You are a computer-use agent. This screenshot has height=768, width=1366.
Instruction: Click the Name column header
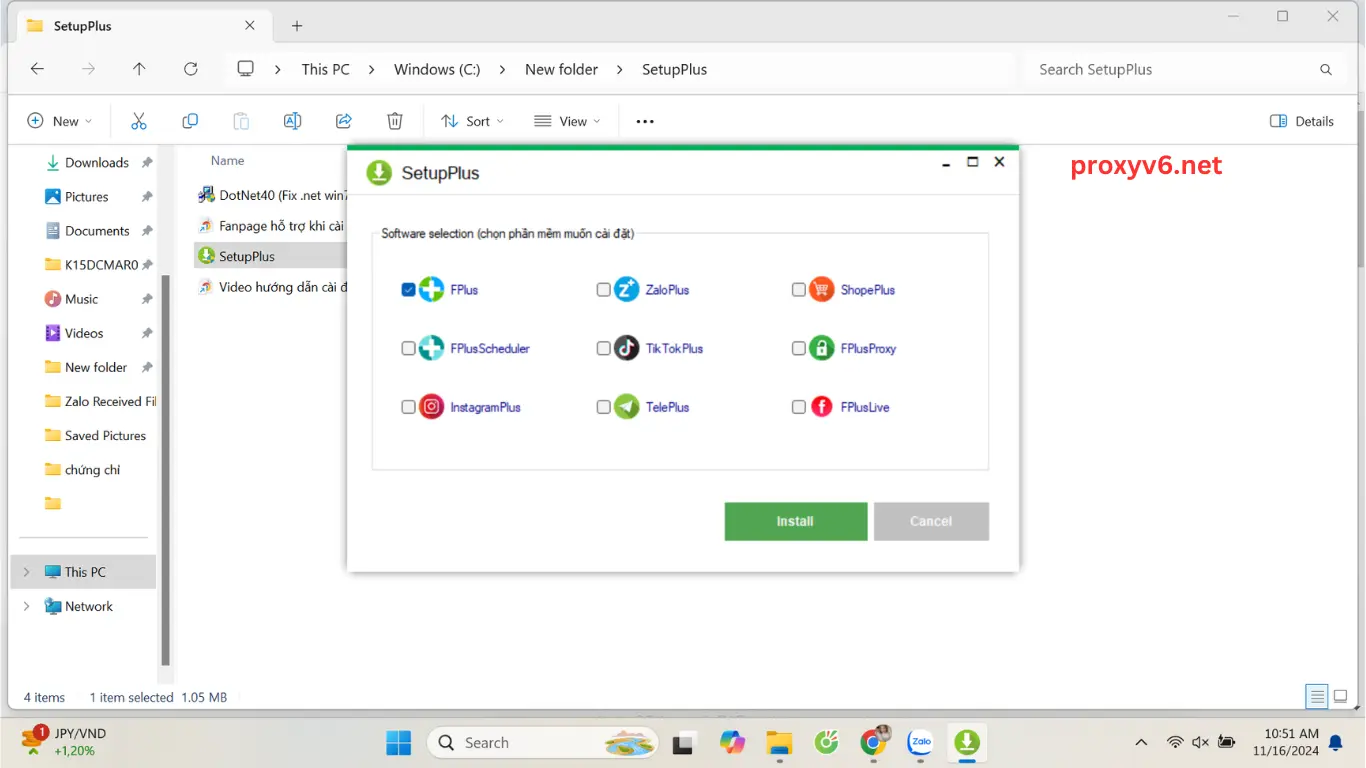click(x=227, y=160)
